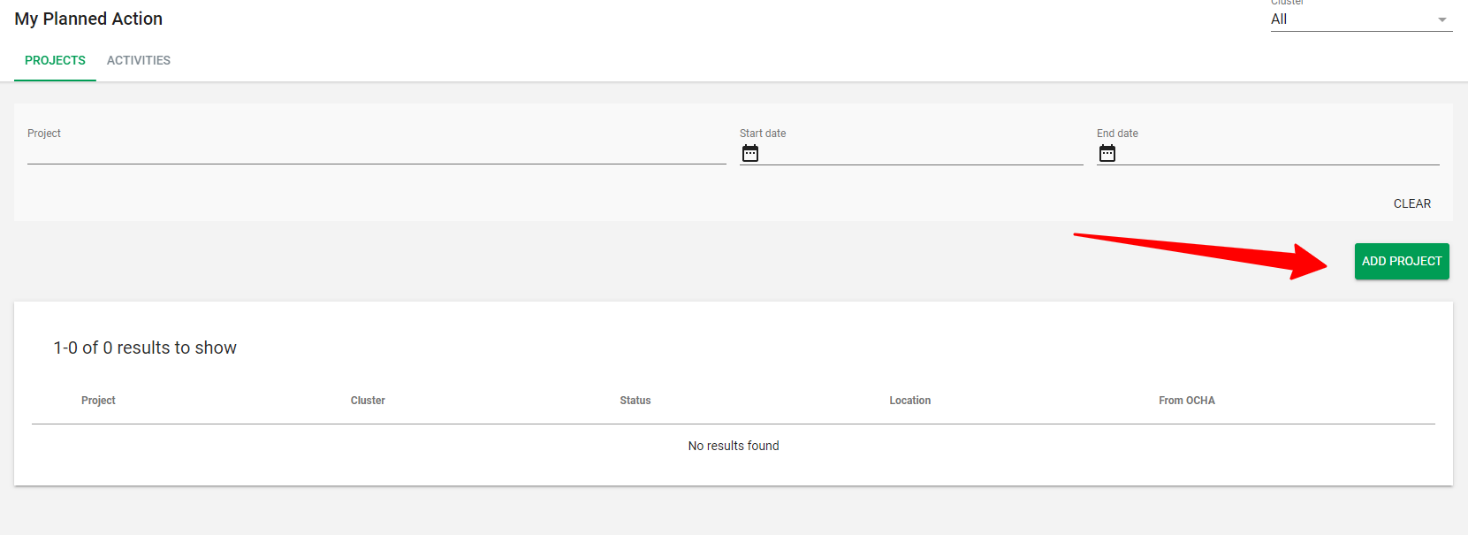
Task: Select the Projects tab
Action: (55, 60)
